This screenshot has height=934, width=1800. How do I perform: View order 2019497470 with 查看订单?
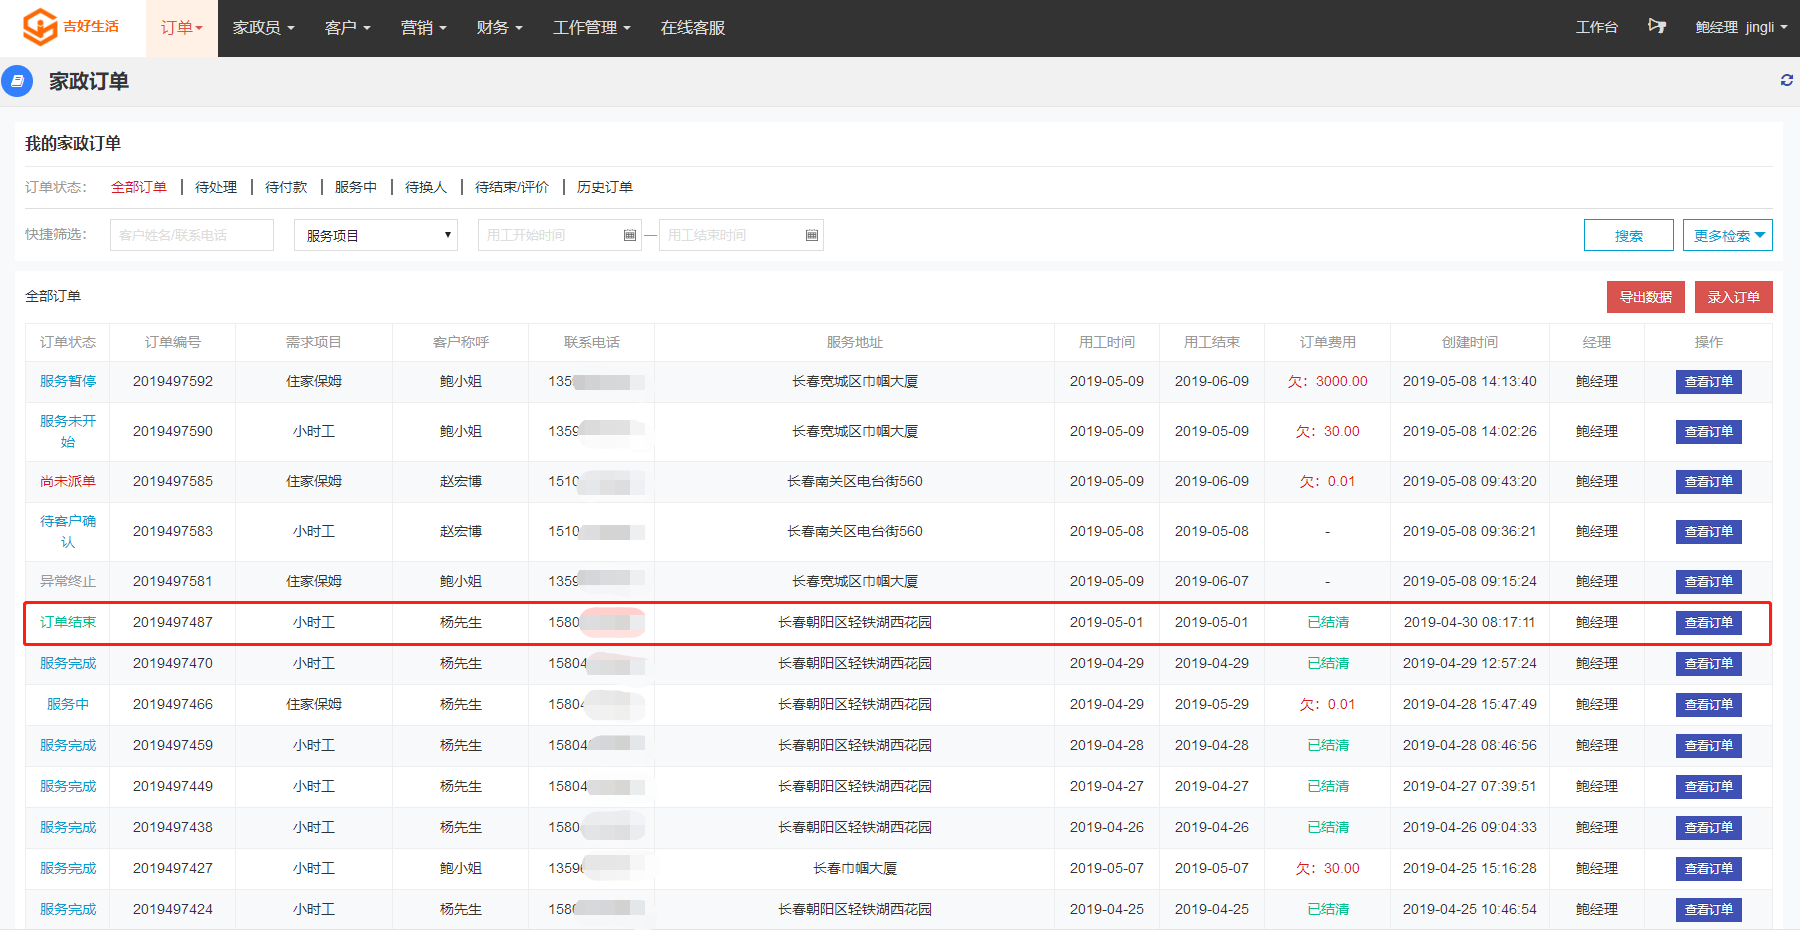[x=1709, y=664]
